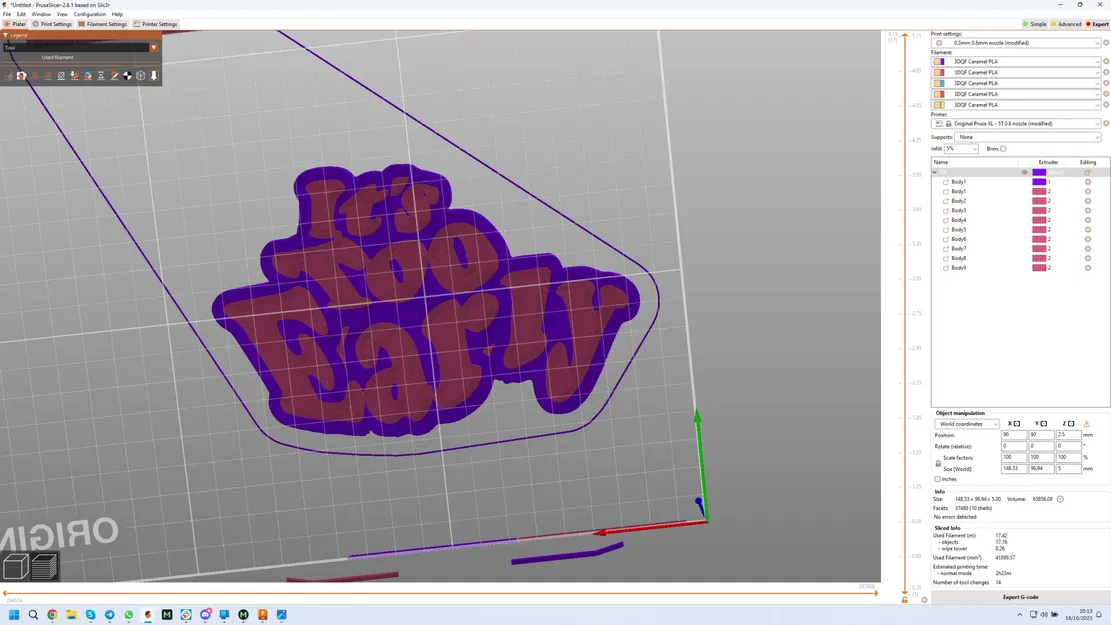The image size is (1111, 625).
Task: Switch to Advanced mode
Action: click(1066, 24)
